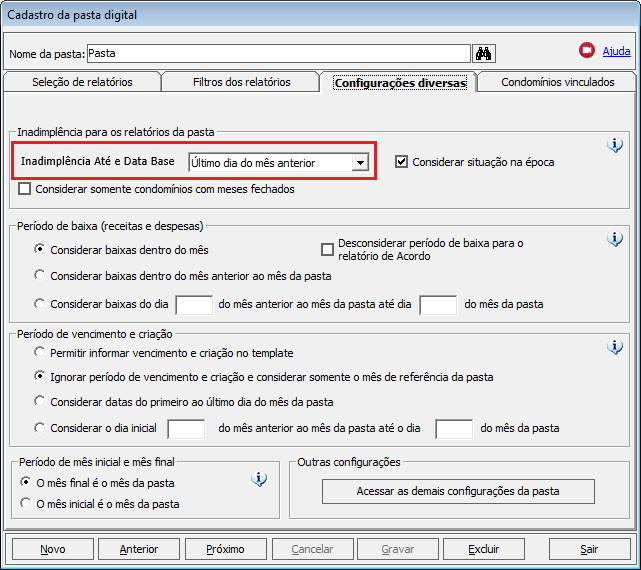641x570 pixels.
Task: Go to Próximo record
Action: (226, 549)
